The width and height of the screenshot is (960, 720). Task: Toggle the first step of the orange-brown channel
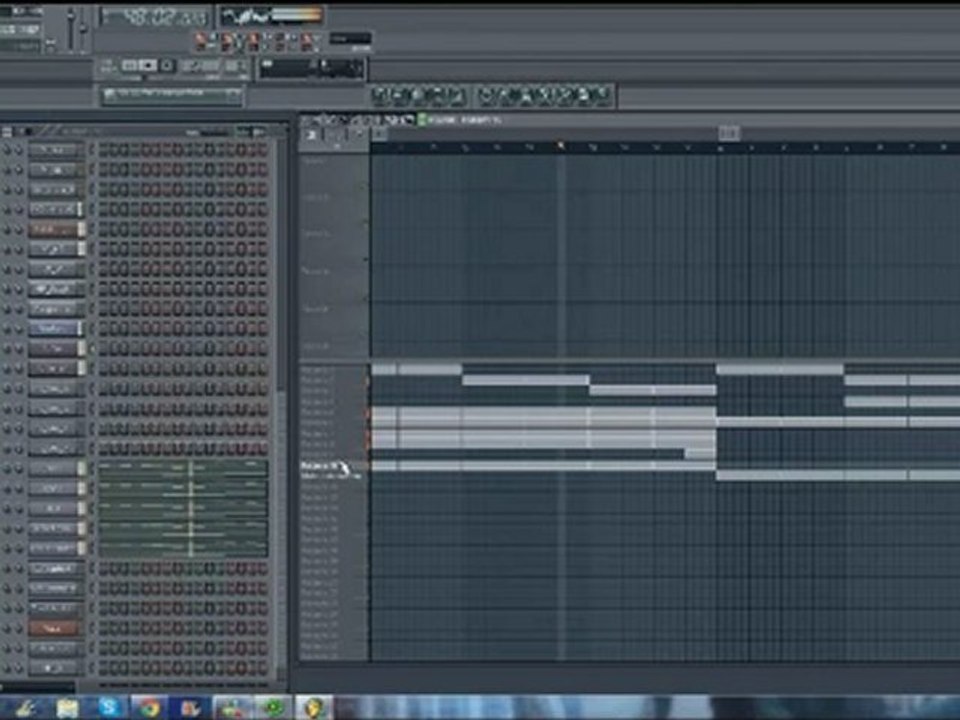pos(103,230)
